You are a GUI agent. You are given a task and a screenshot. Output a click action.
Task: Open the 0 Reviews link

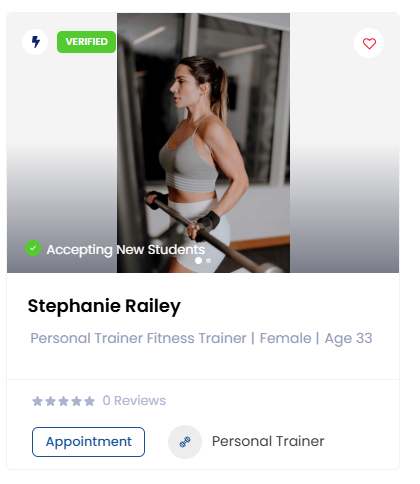134,401
